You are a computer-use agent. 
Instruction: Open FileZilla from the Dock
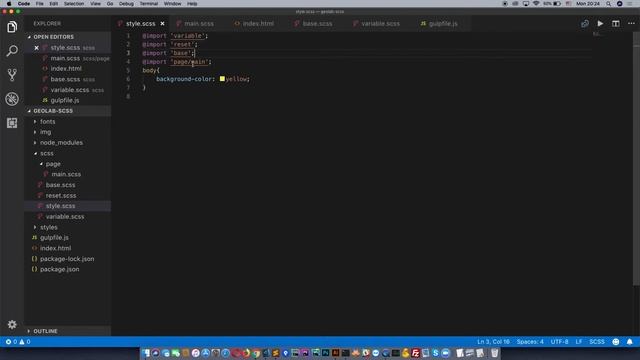click(416, 353)
